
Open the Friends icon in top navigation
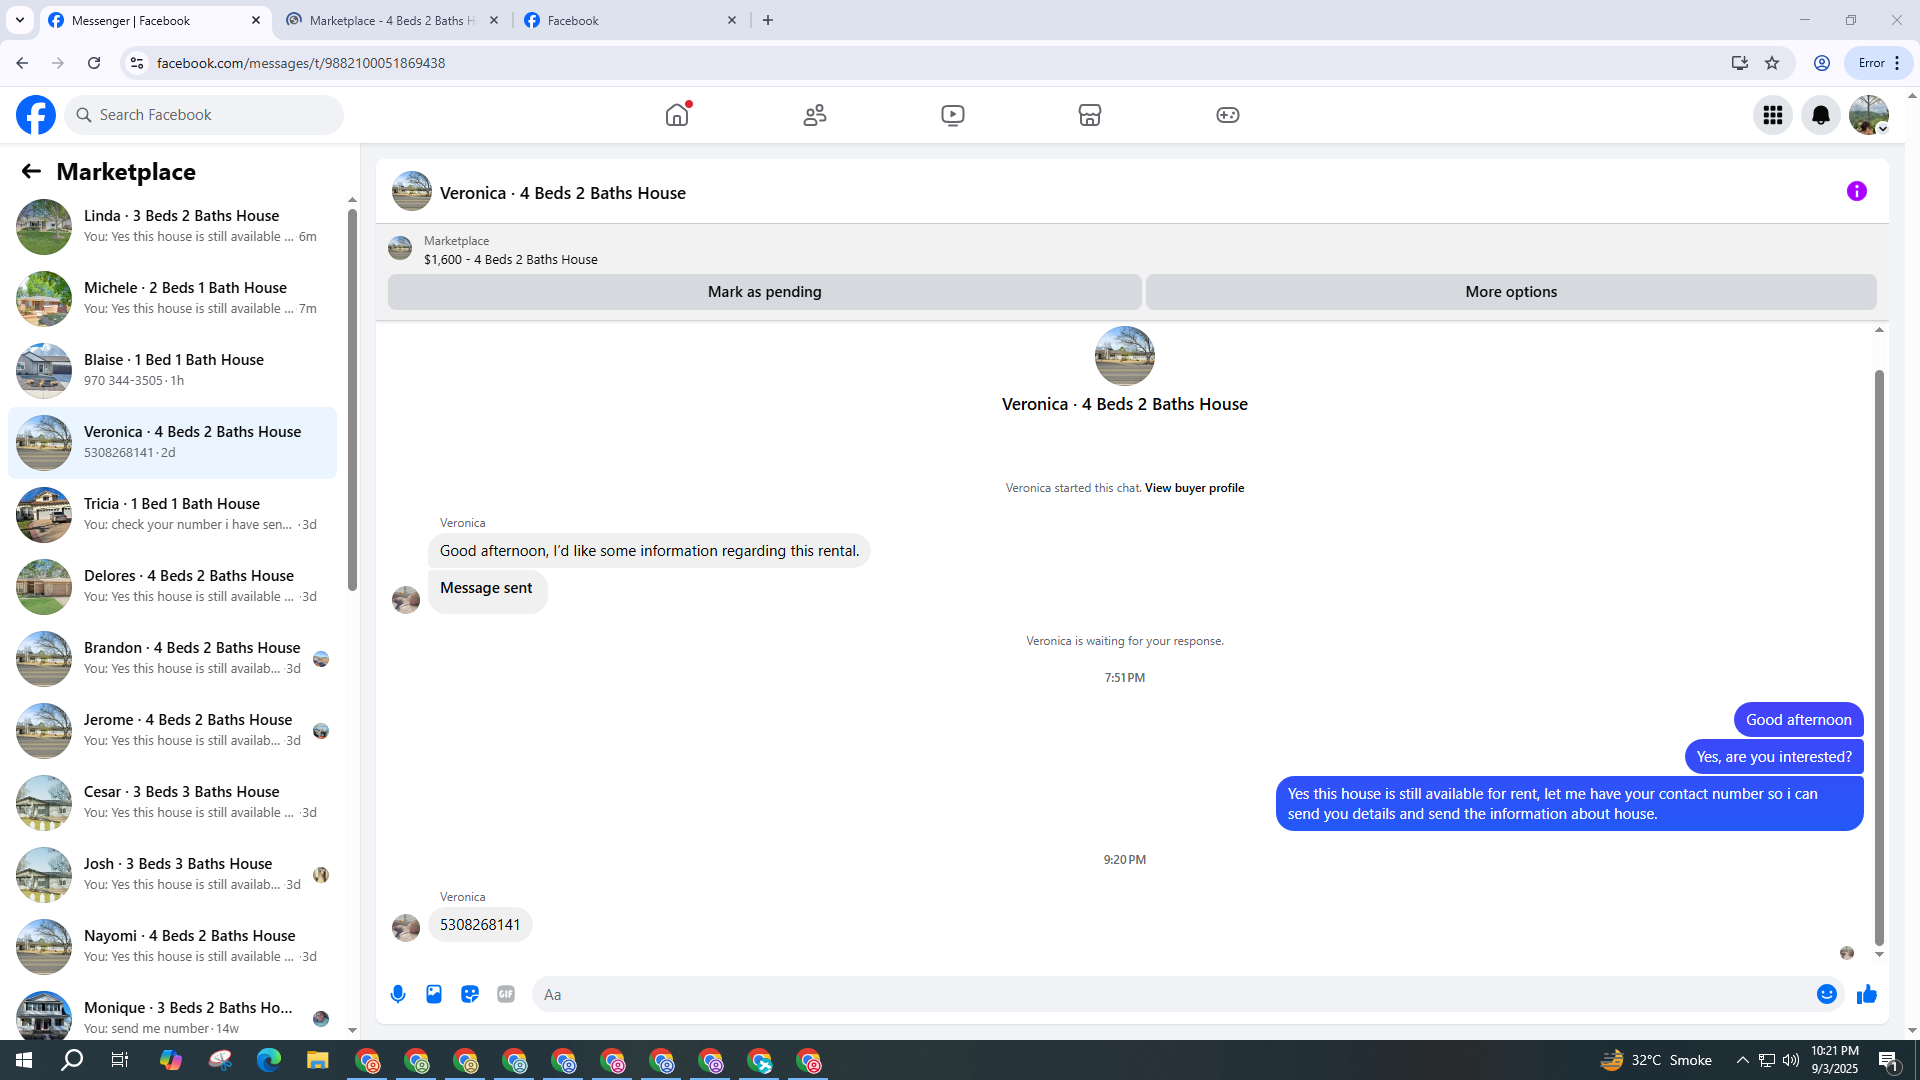(815, 115)
